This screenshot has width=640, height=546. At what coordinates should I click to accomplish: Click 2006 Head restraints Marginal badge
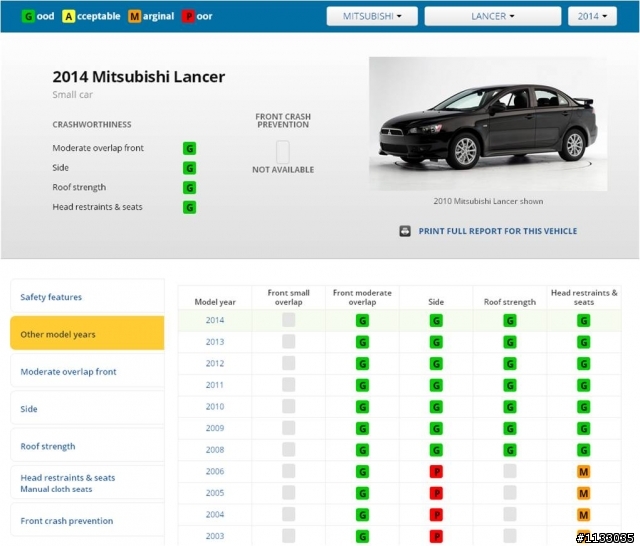(x=584, y=472)
